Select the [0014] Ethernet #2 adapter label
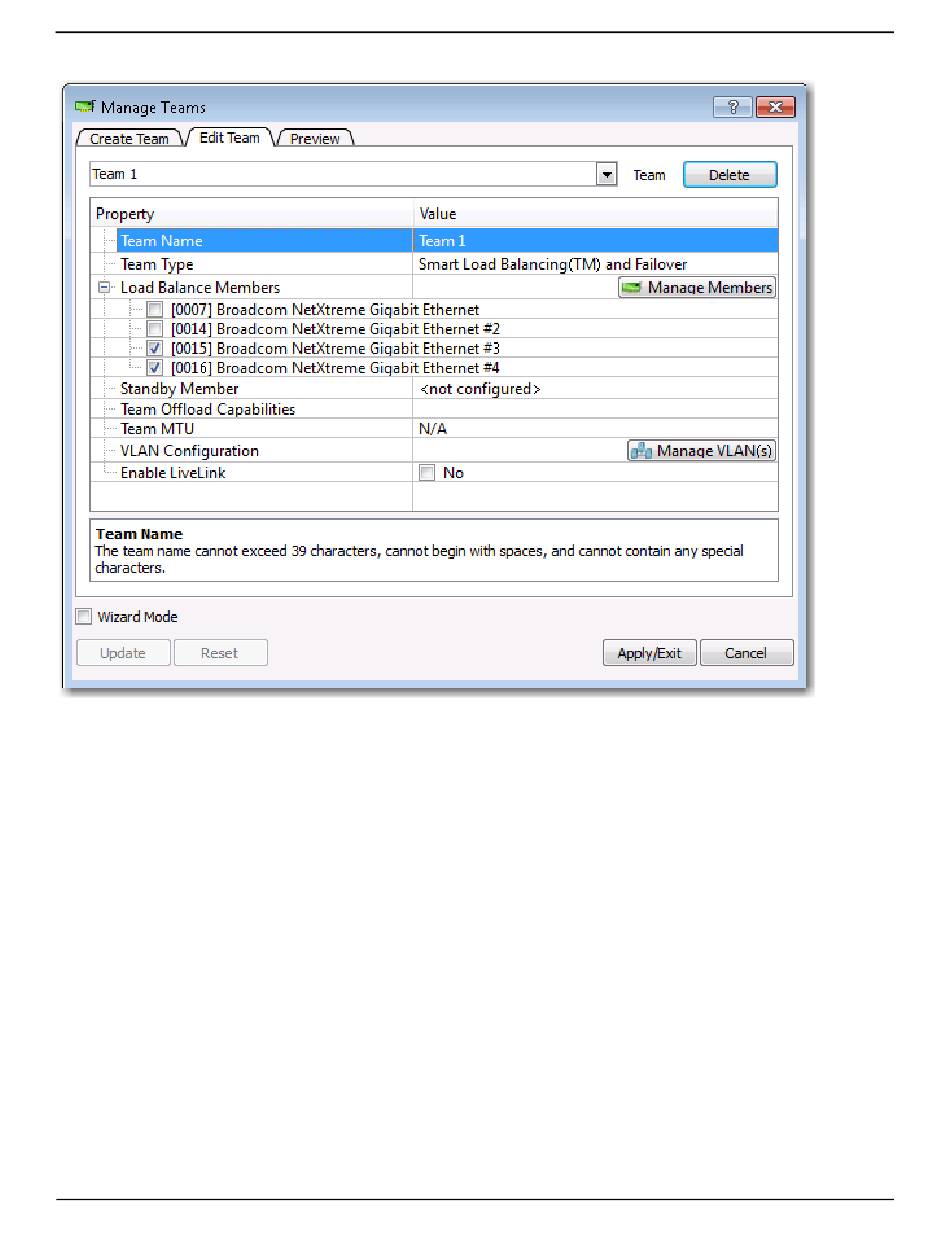The width and height of the screenshot is (950, 1260). tap(335, 329)
